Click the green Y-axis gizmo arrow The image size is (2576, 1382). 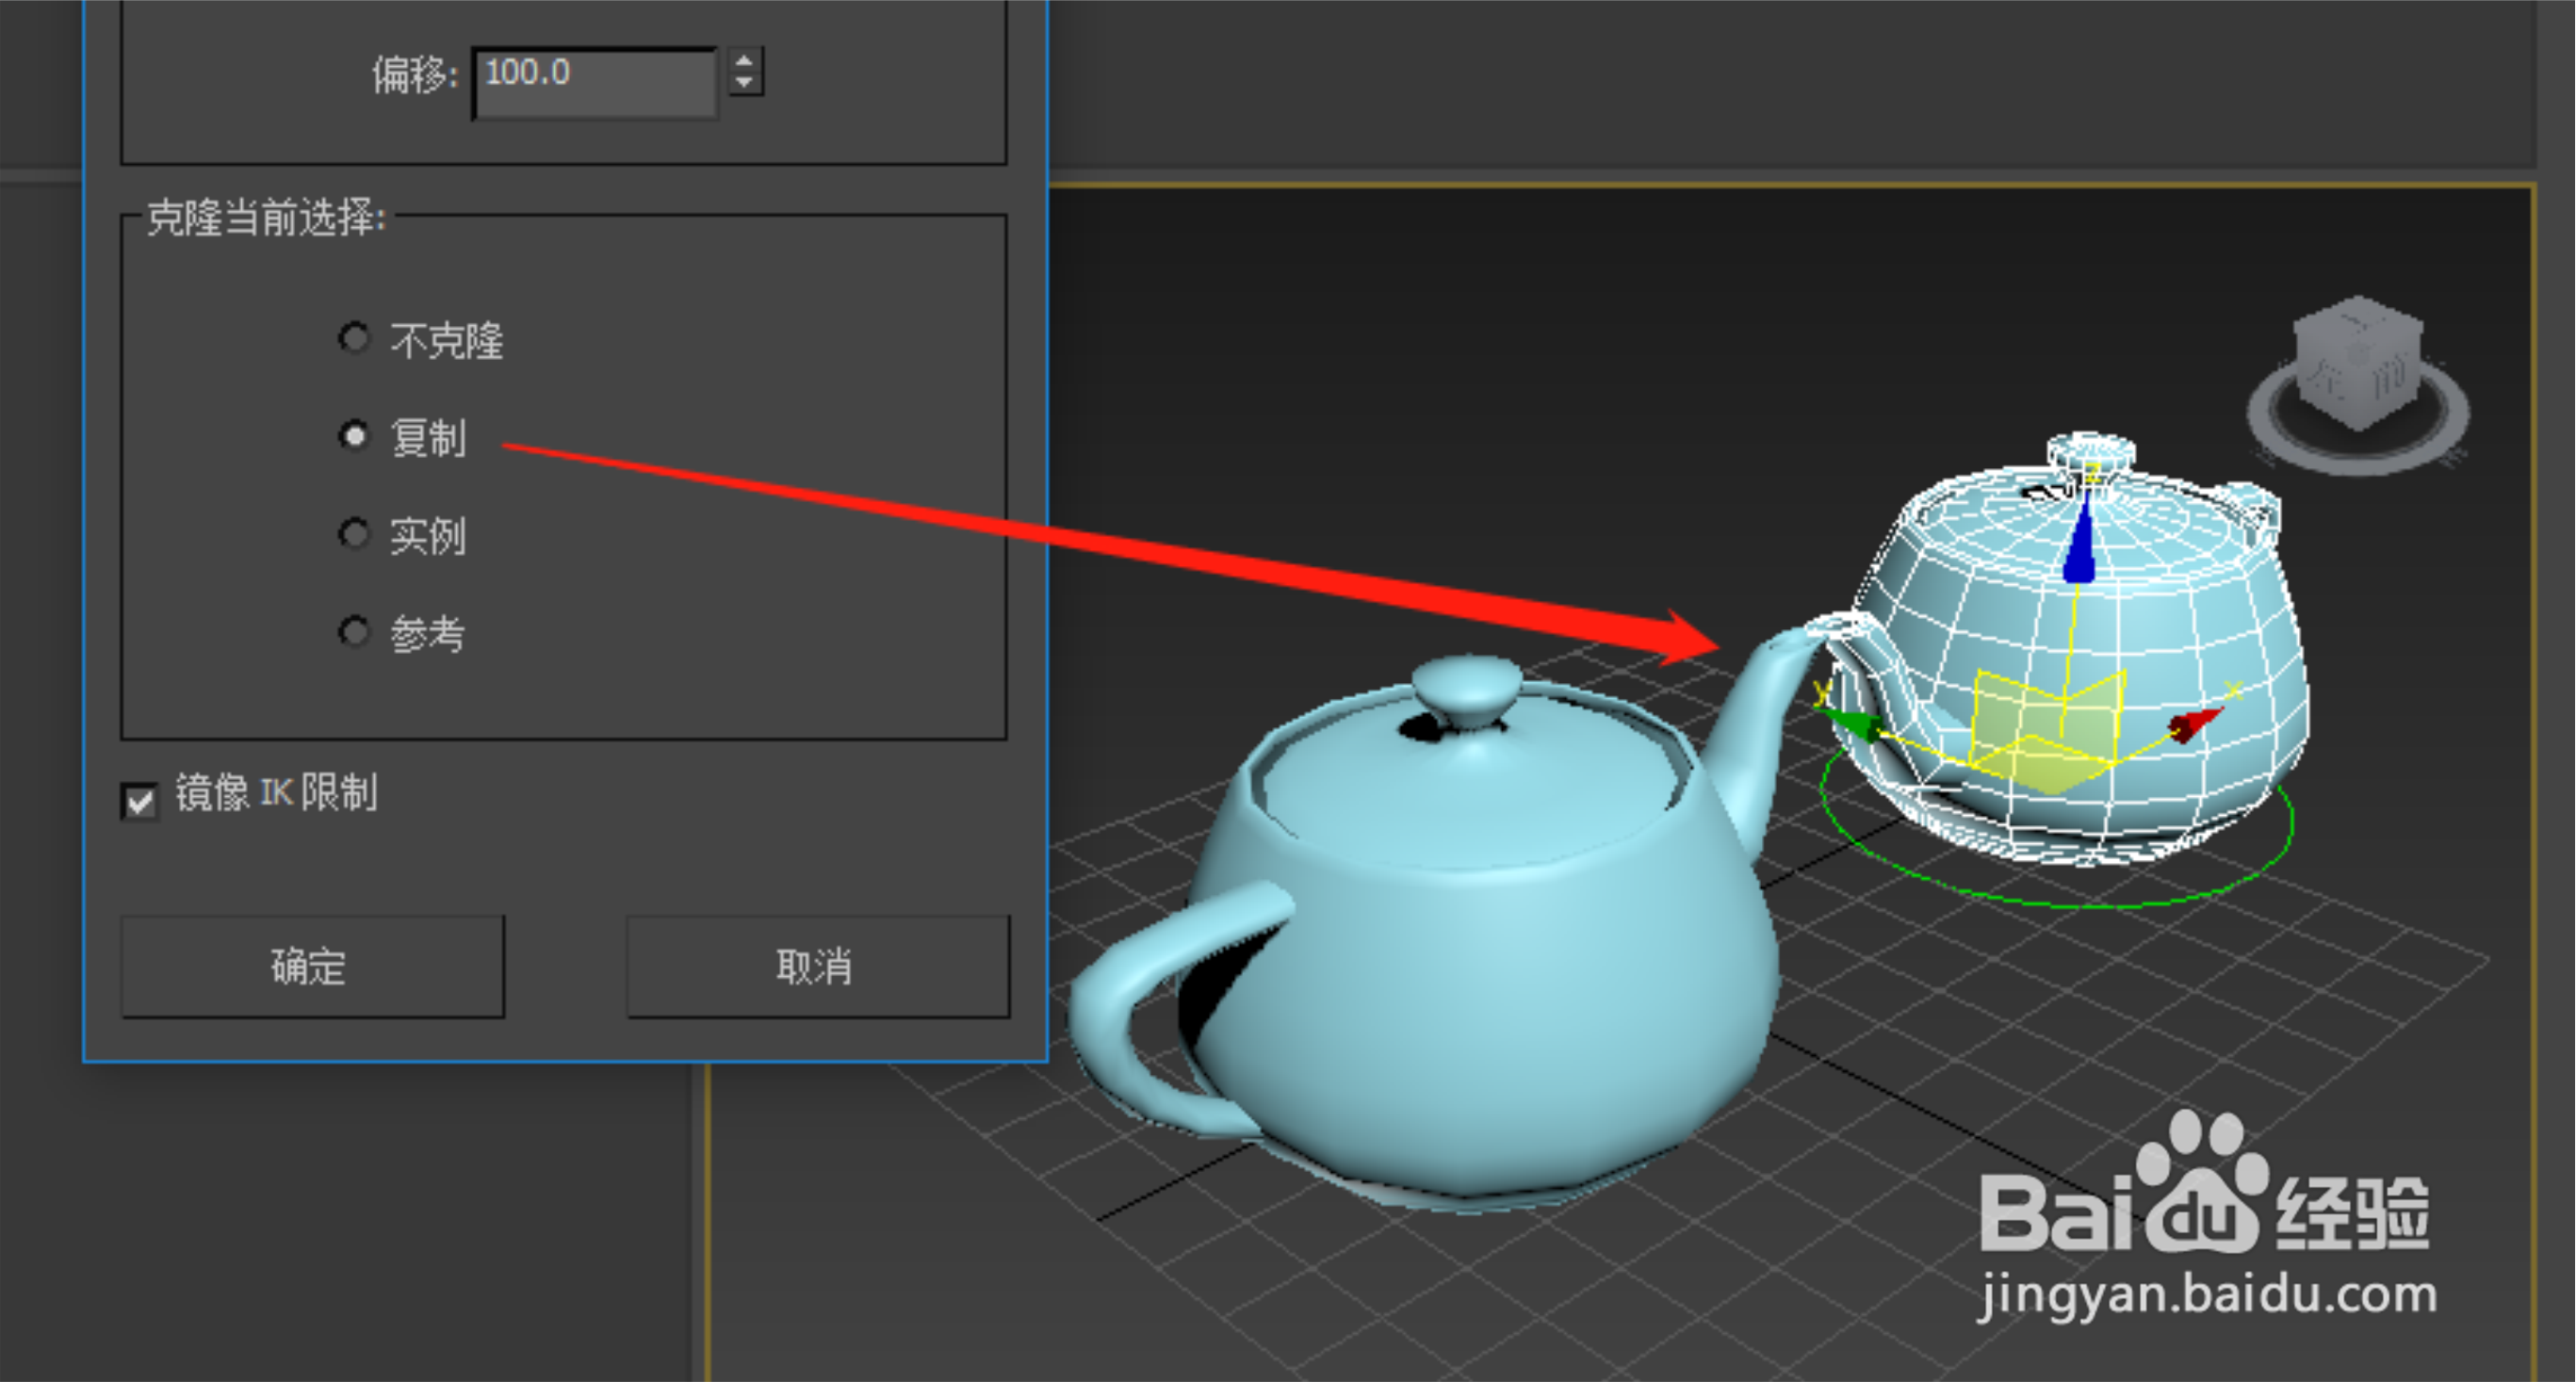coord(1853,725)
